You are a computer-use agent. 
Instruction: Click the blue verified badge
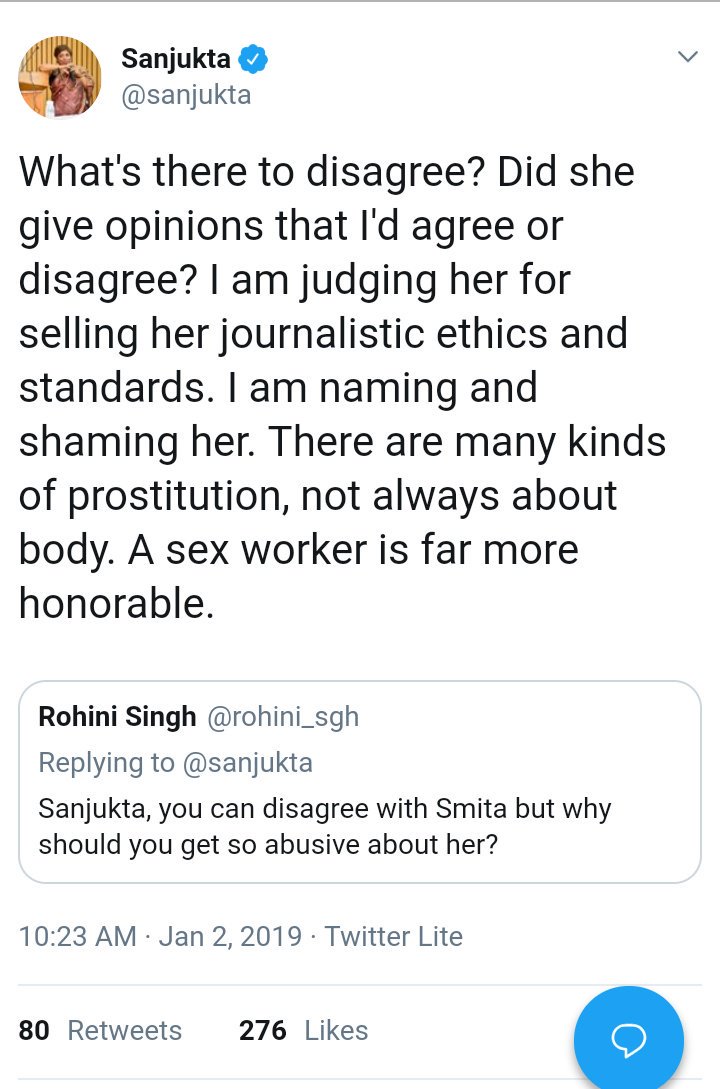pyautogui.click(x=254, y=60)
